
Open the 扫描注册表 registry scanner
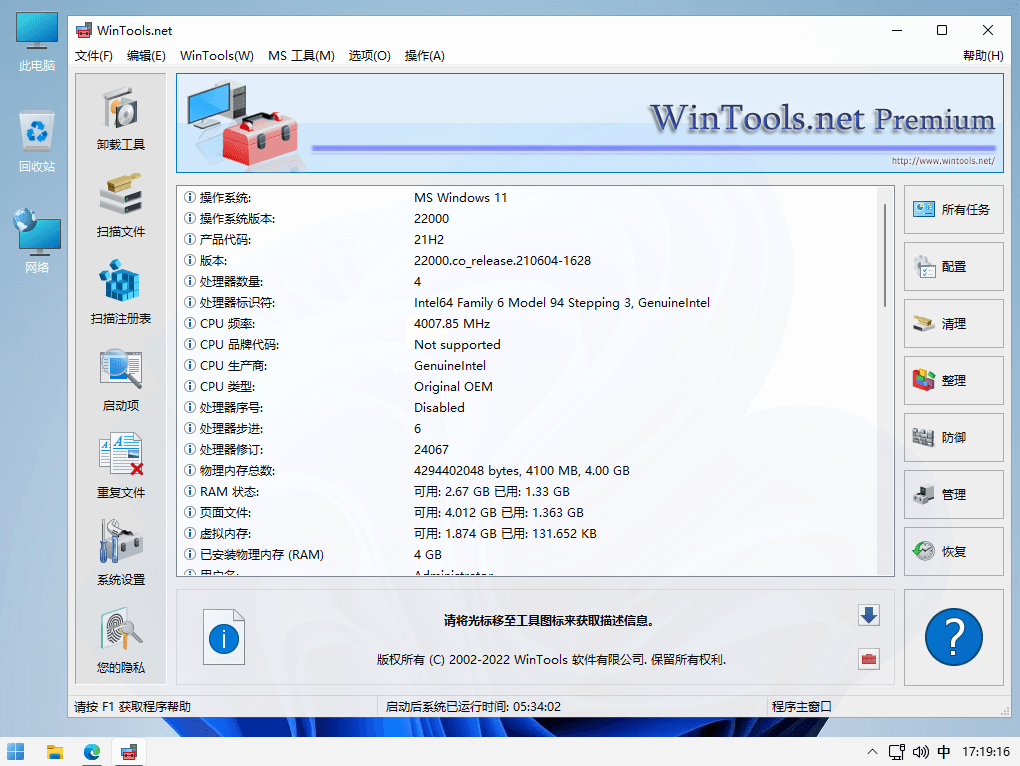click(121, 293)
